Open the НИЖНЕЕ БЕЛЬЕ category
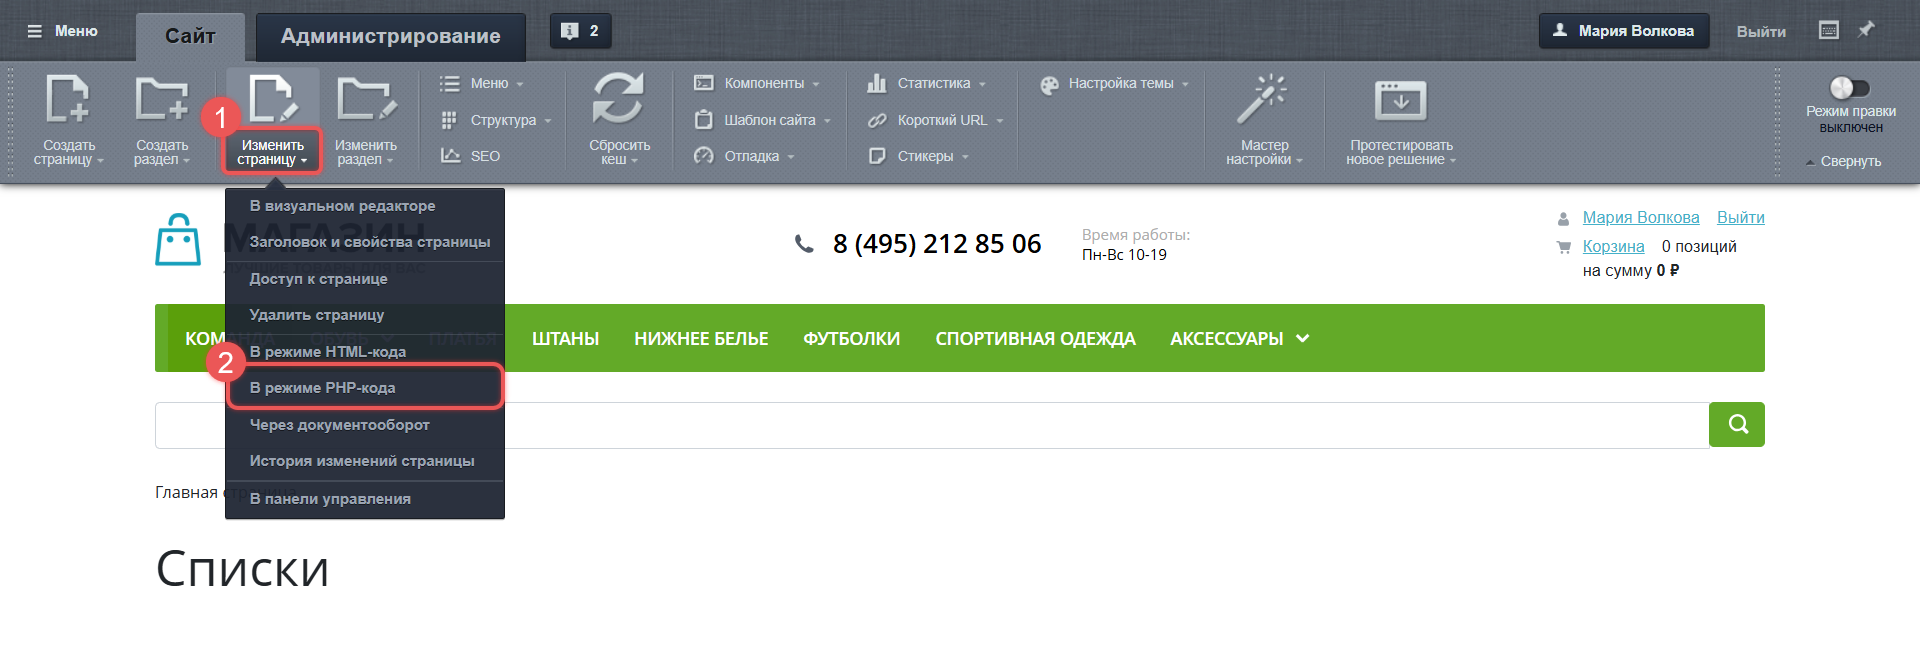 click(x=701, y=339)
